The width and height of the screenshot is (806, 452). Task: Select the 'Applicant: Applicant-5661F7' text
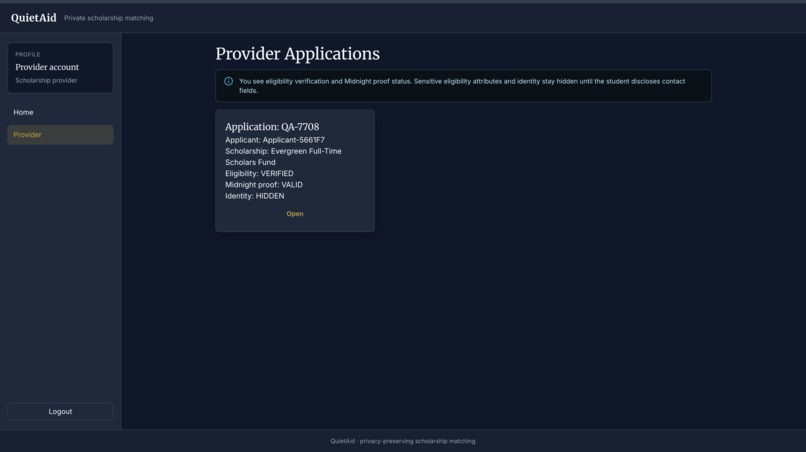click(275, 140)
